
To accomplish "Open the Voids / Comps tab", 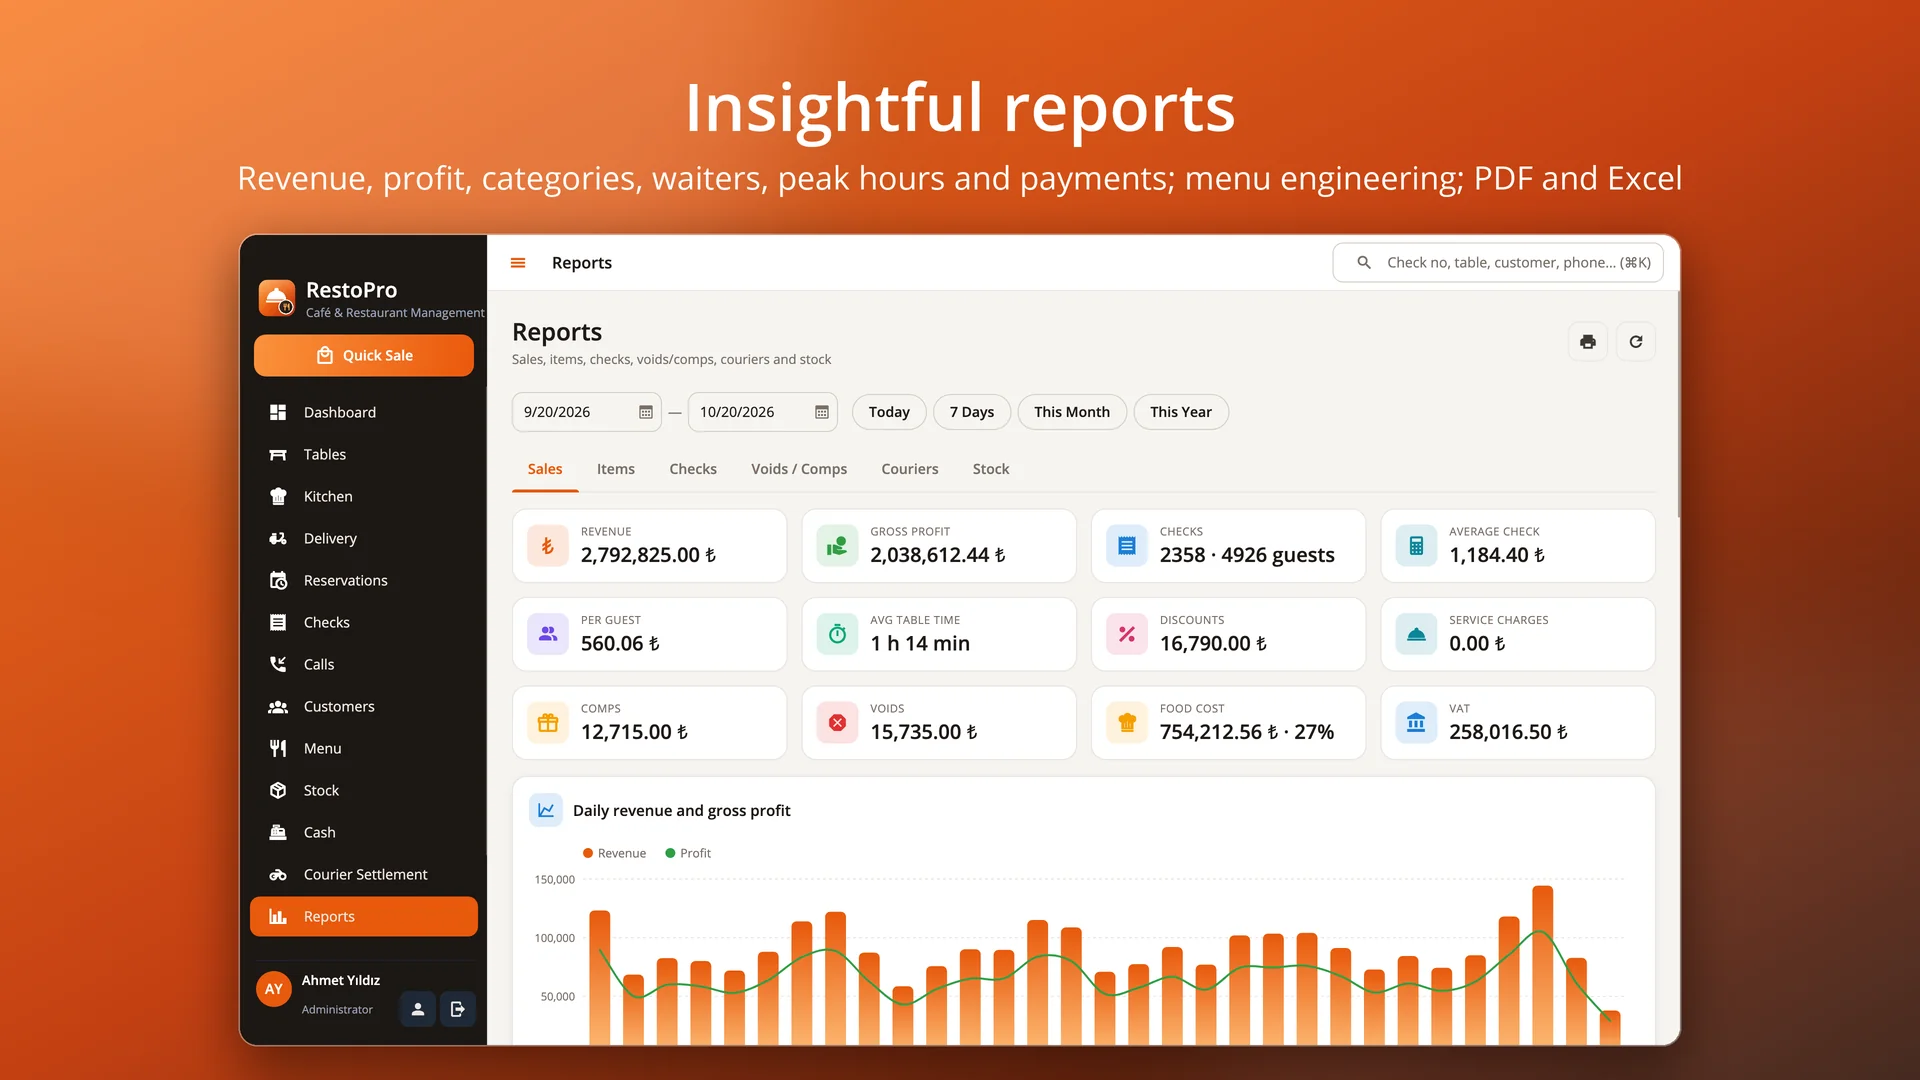I will click(x=799, y=469).
